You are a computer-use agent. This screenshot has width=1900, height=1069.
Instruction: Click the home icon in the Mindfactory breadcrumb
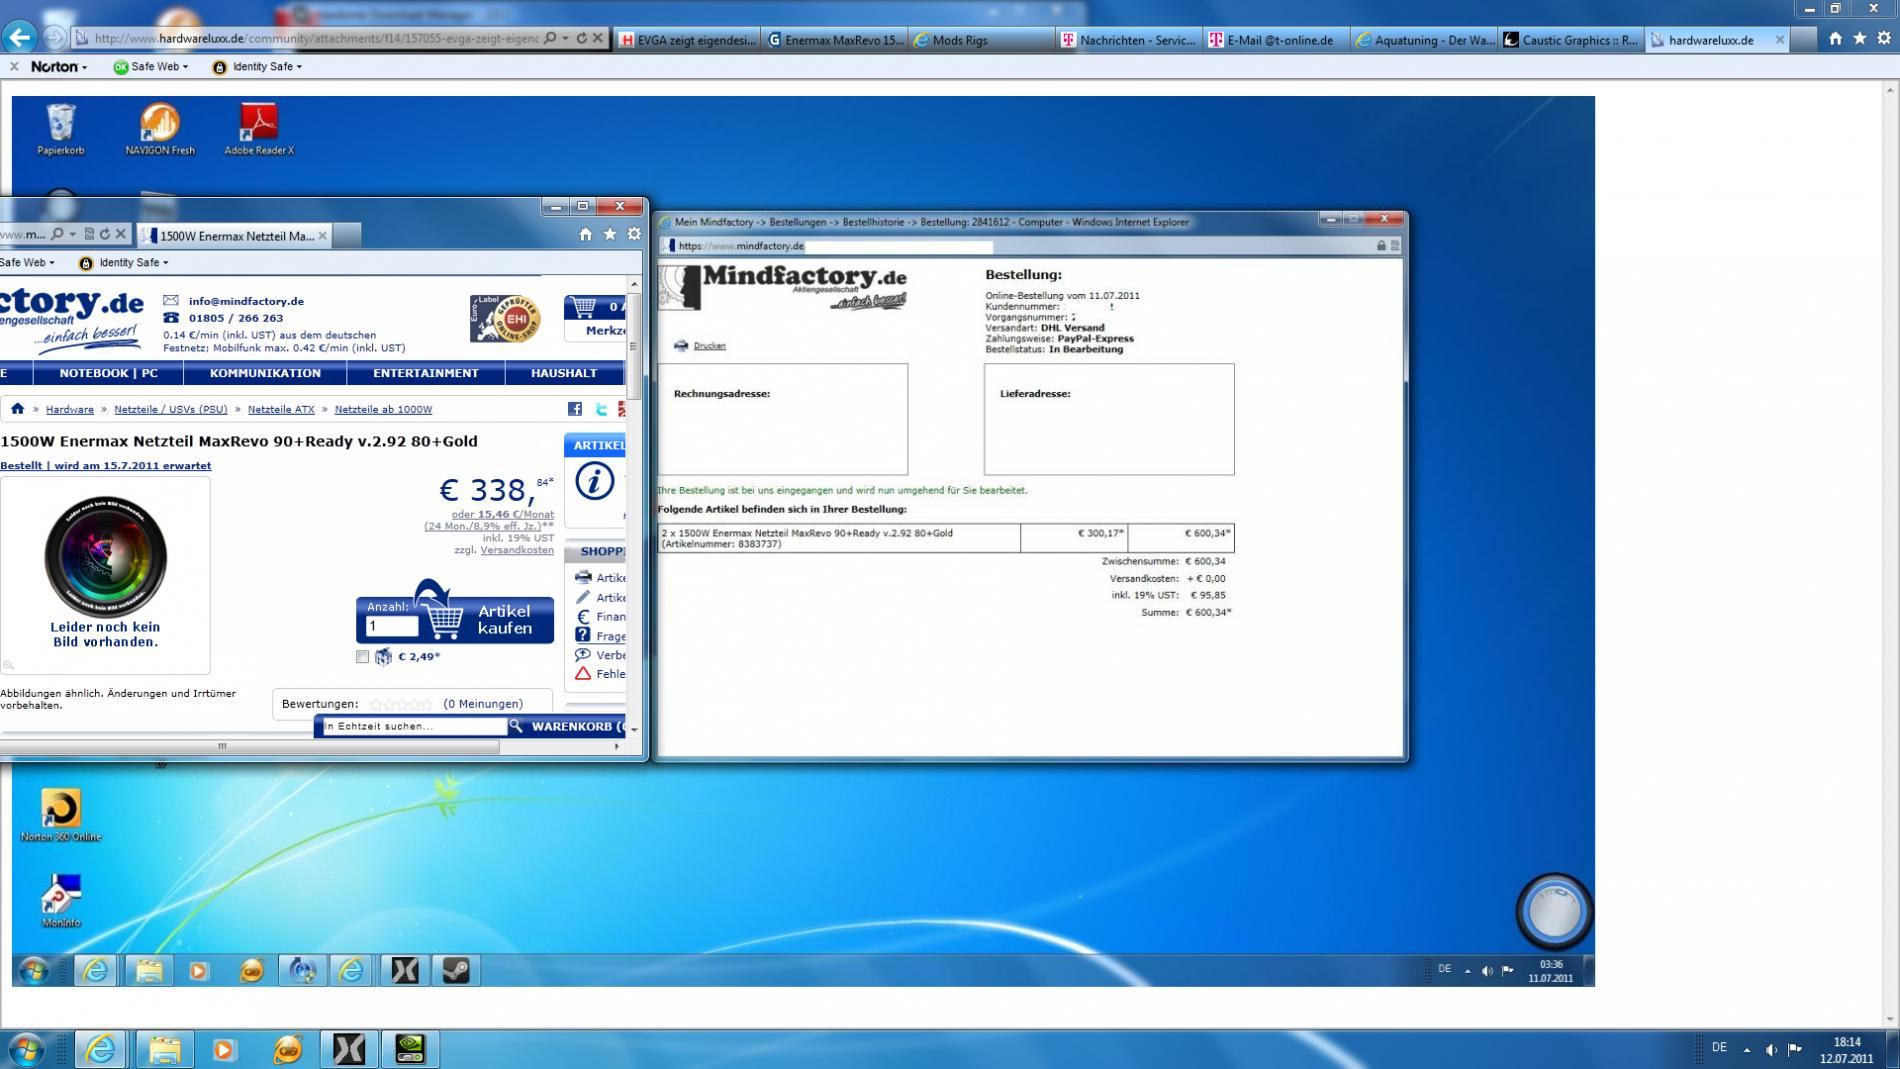tap(17, 409)
